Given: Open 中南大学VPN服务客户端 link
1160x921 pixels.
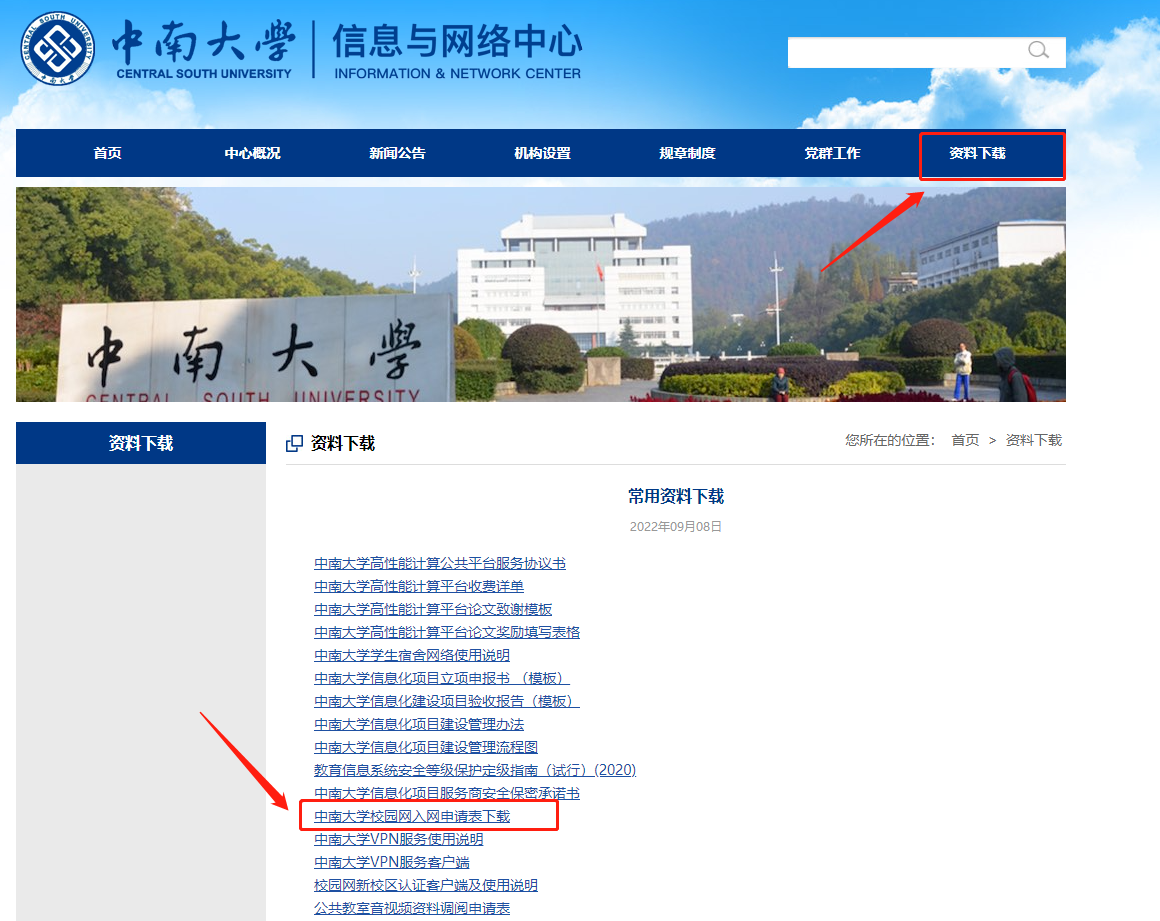Looking at the screenshot, I should (x=391, y=862).
